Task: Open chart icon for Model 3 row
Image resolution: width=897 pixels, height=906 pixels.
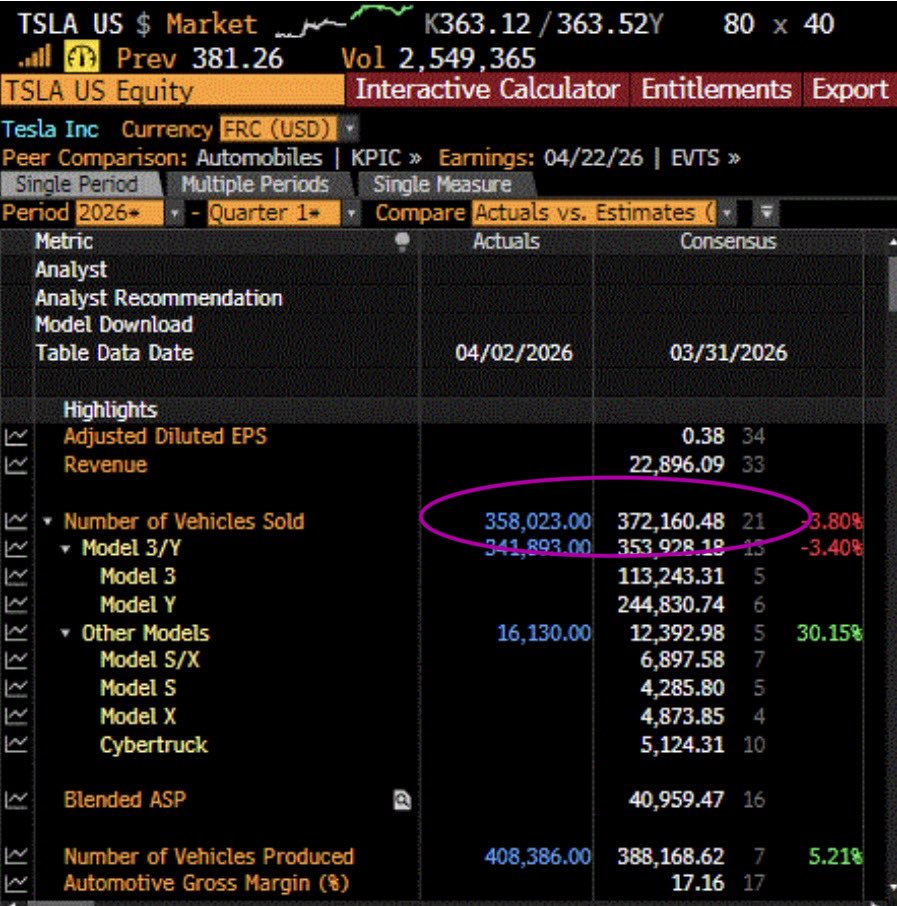Action: pyautogui.click(x=16, y=577)
